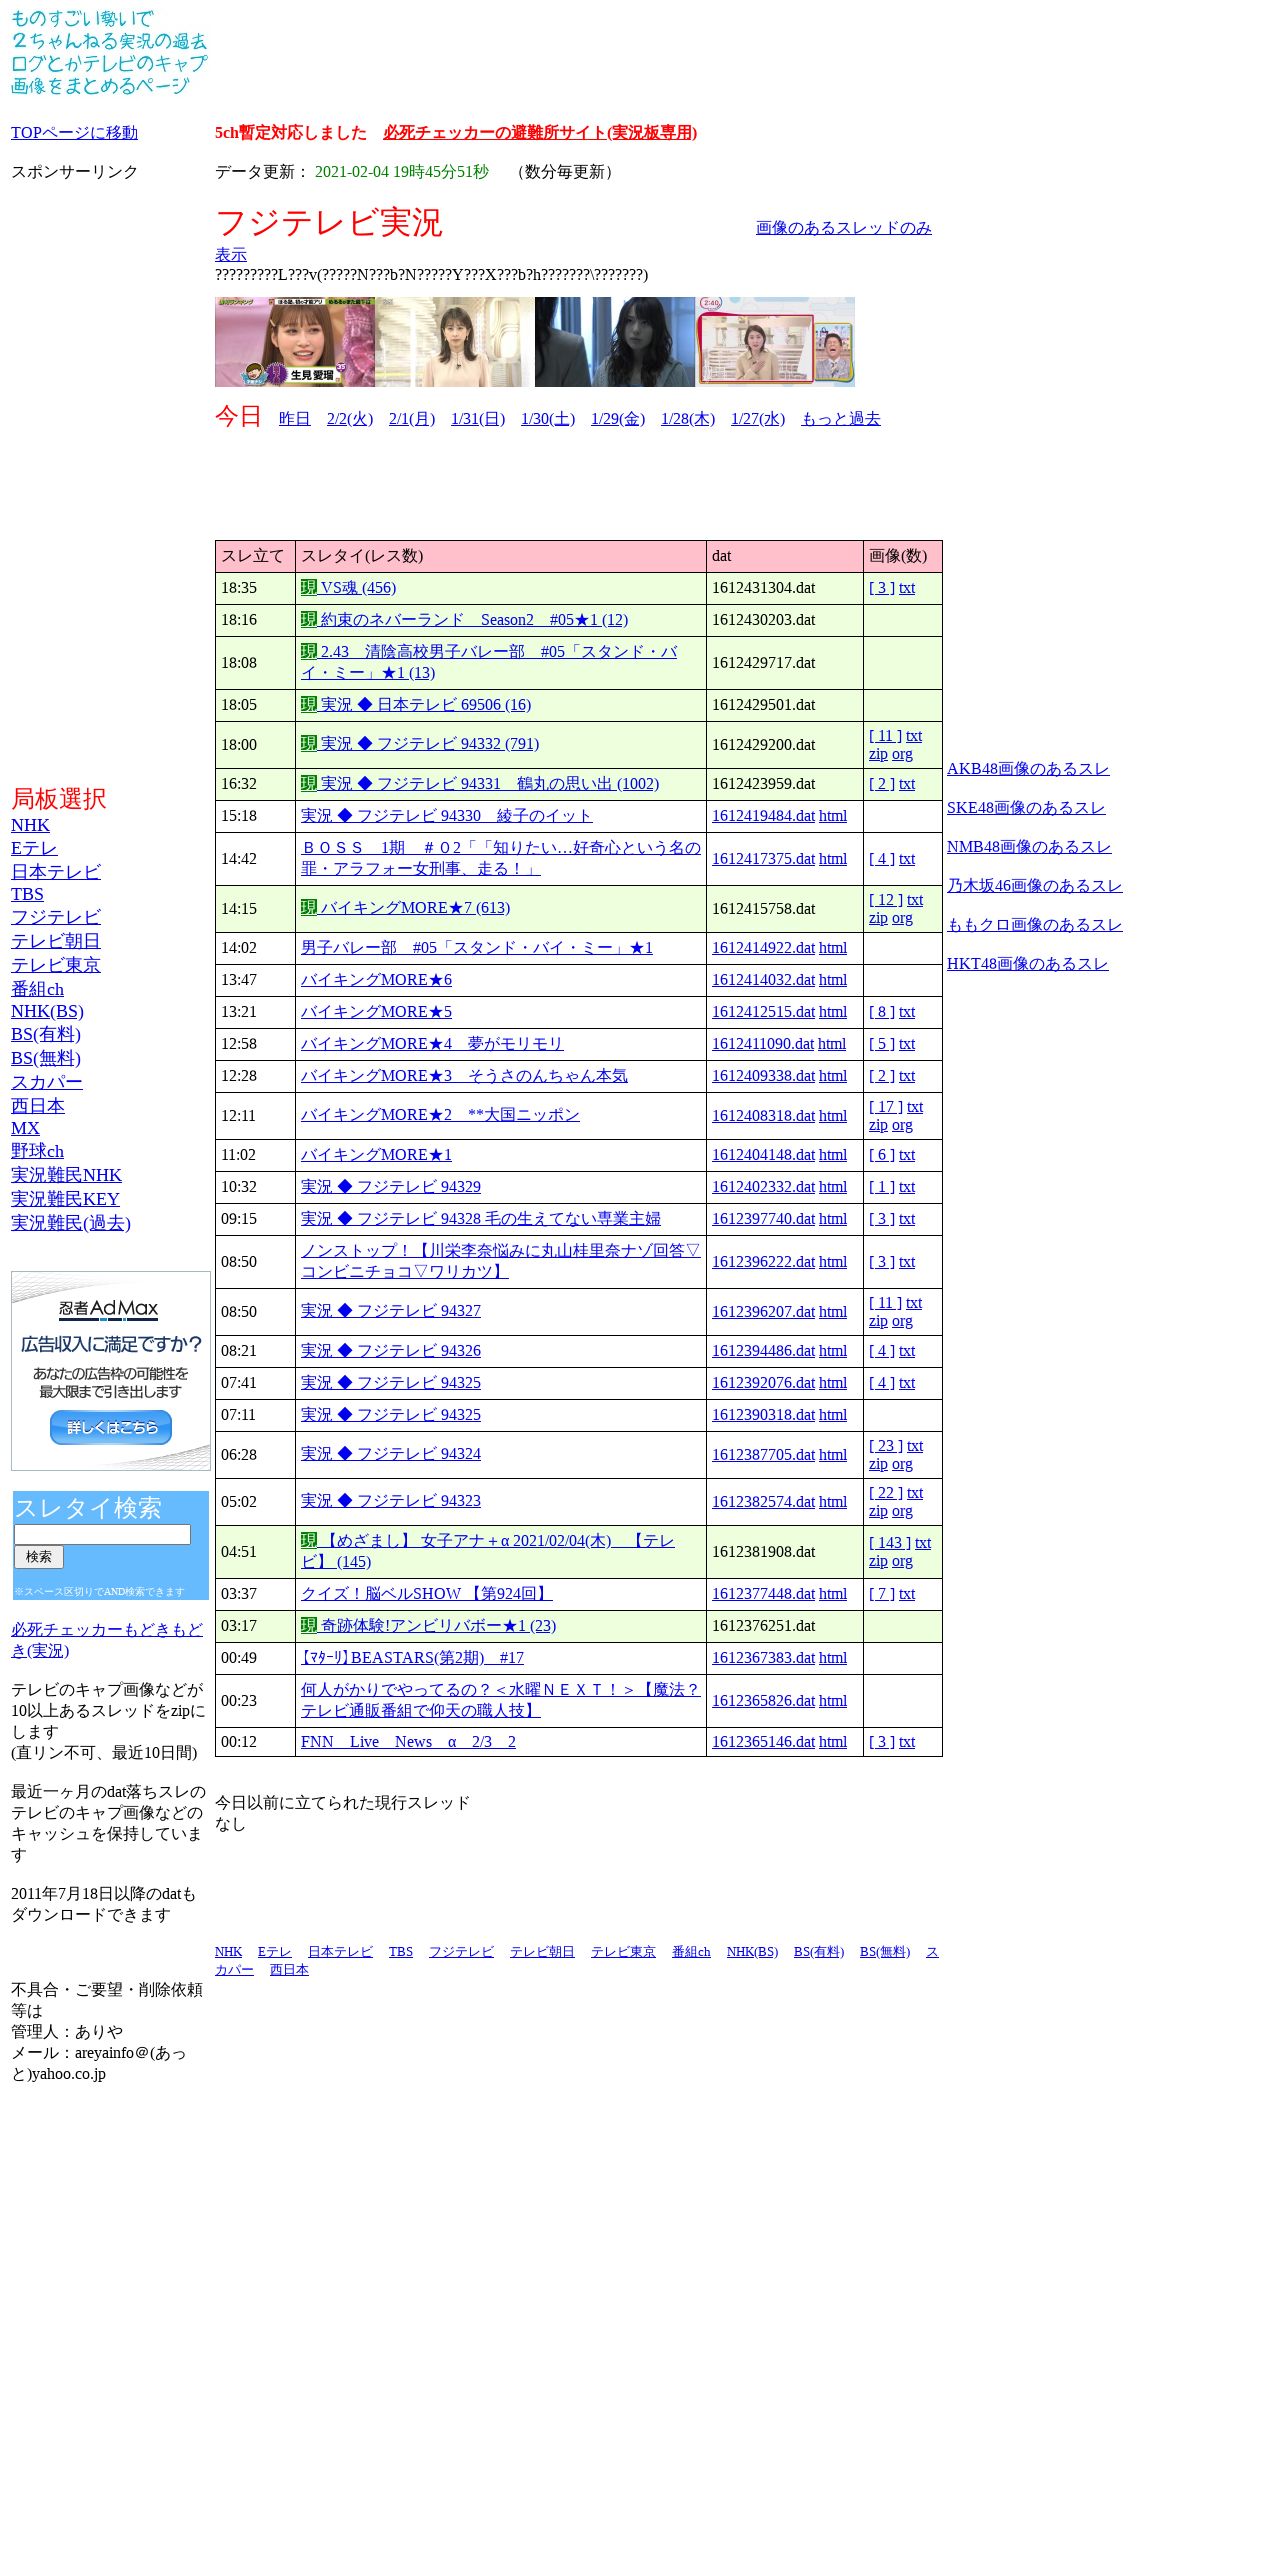The width and height of the screenshot is (1284, 2568).
Task: Go to 1/31(日) date tab
Action: click(x=478, y=419)
